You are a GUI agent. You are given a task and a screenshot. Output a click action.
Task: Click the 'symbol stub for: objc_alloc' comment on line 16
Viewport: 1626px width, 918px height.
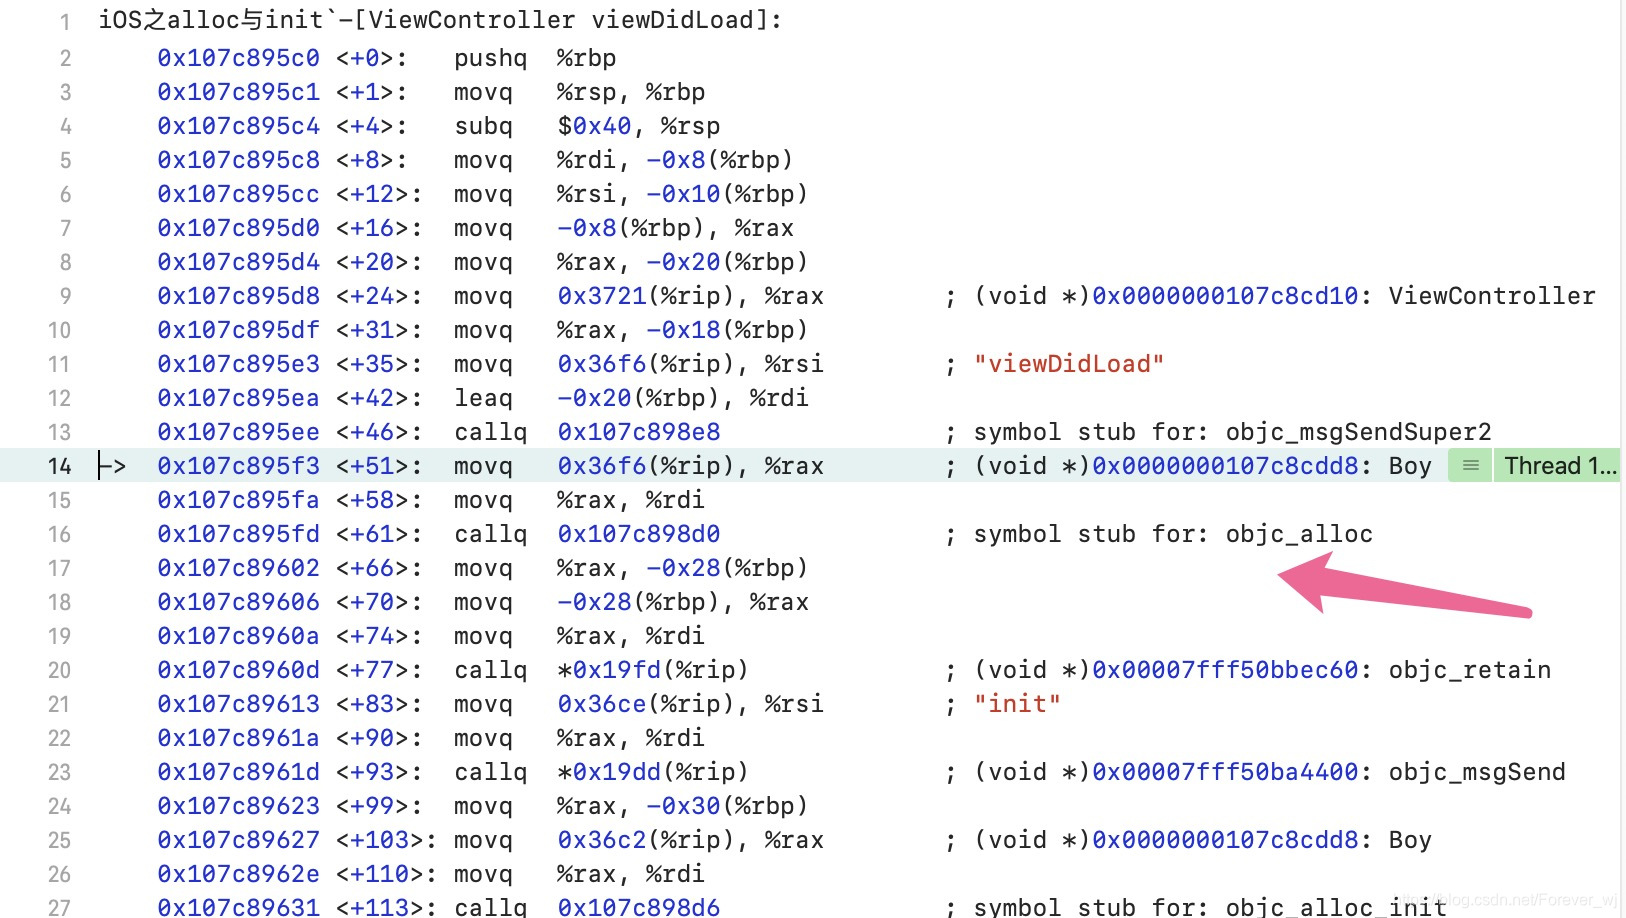tap(1173, 534)
